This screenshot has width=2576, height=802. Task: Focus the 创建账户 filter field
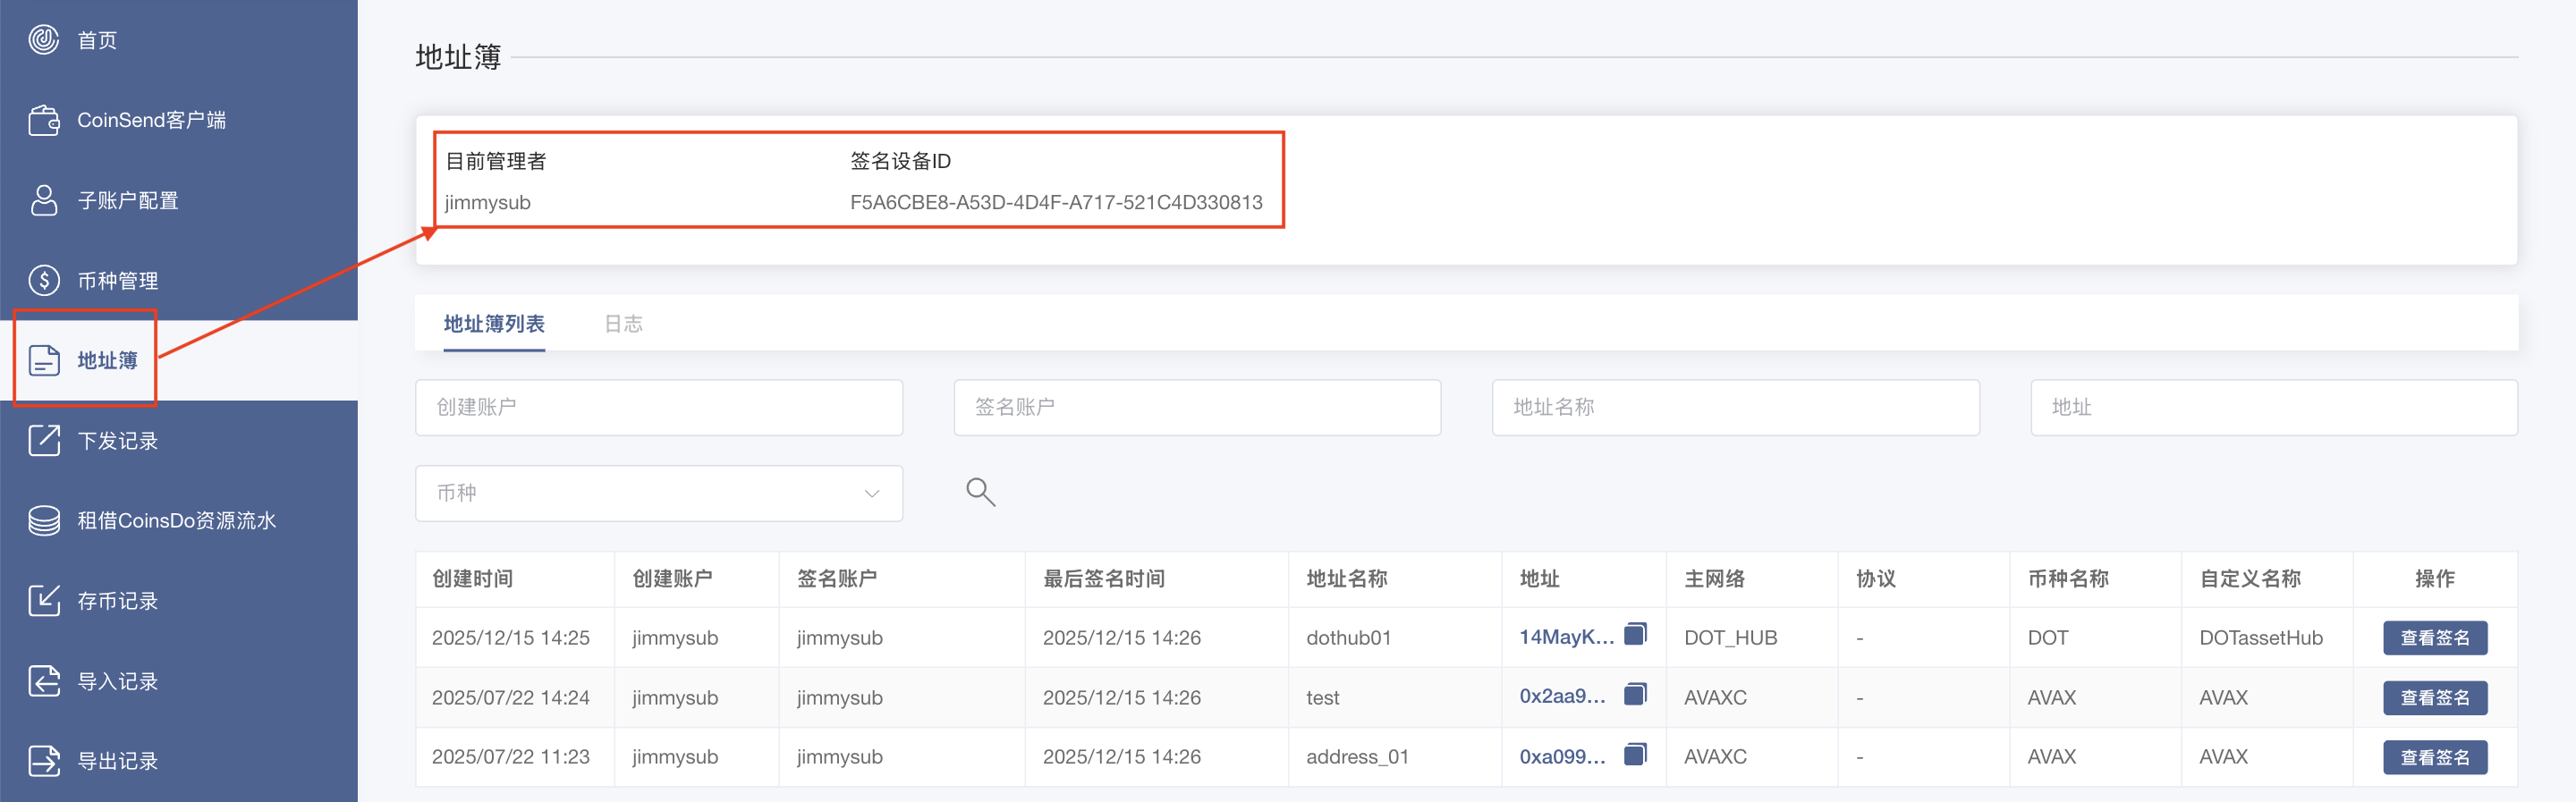659,407
